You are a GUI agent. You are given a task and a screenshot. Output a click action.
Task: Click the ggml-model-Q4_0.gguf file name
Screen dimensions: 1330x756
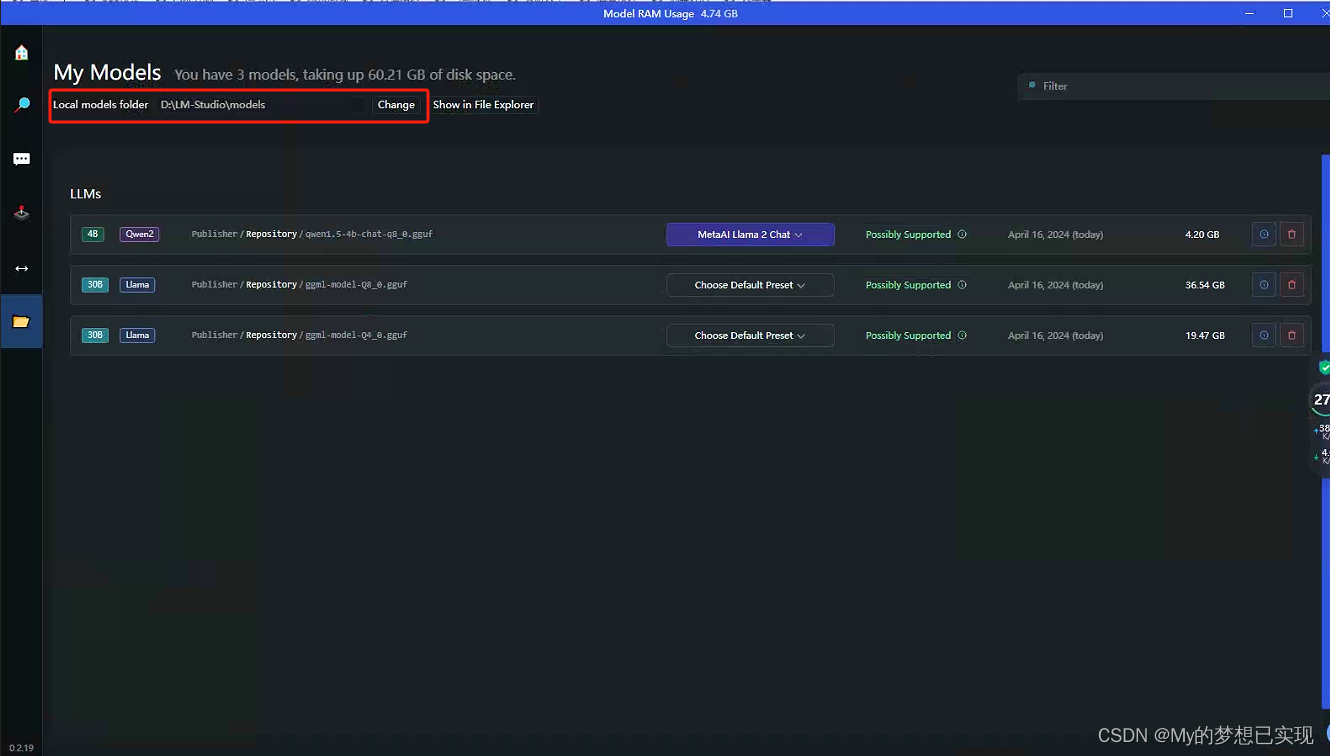pyautogui.click(x=356, y=335)
